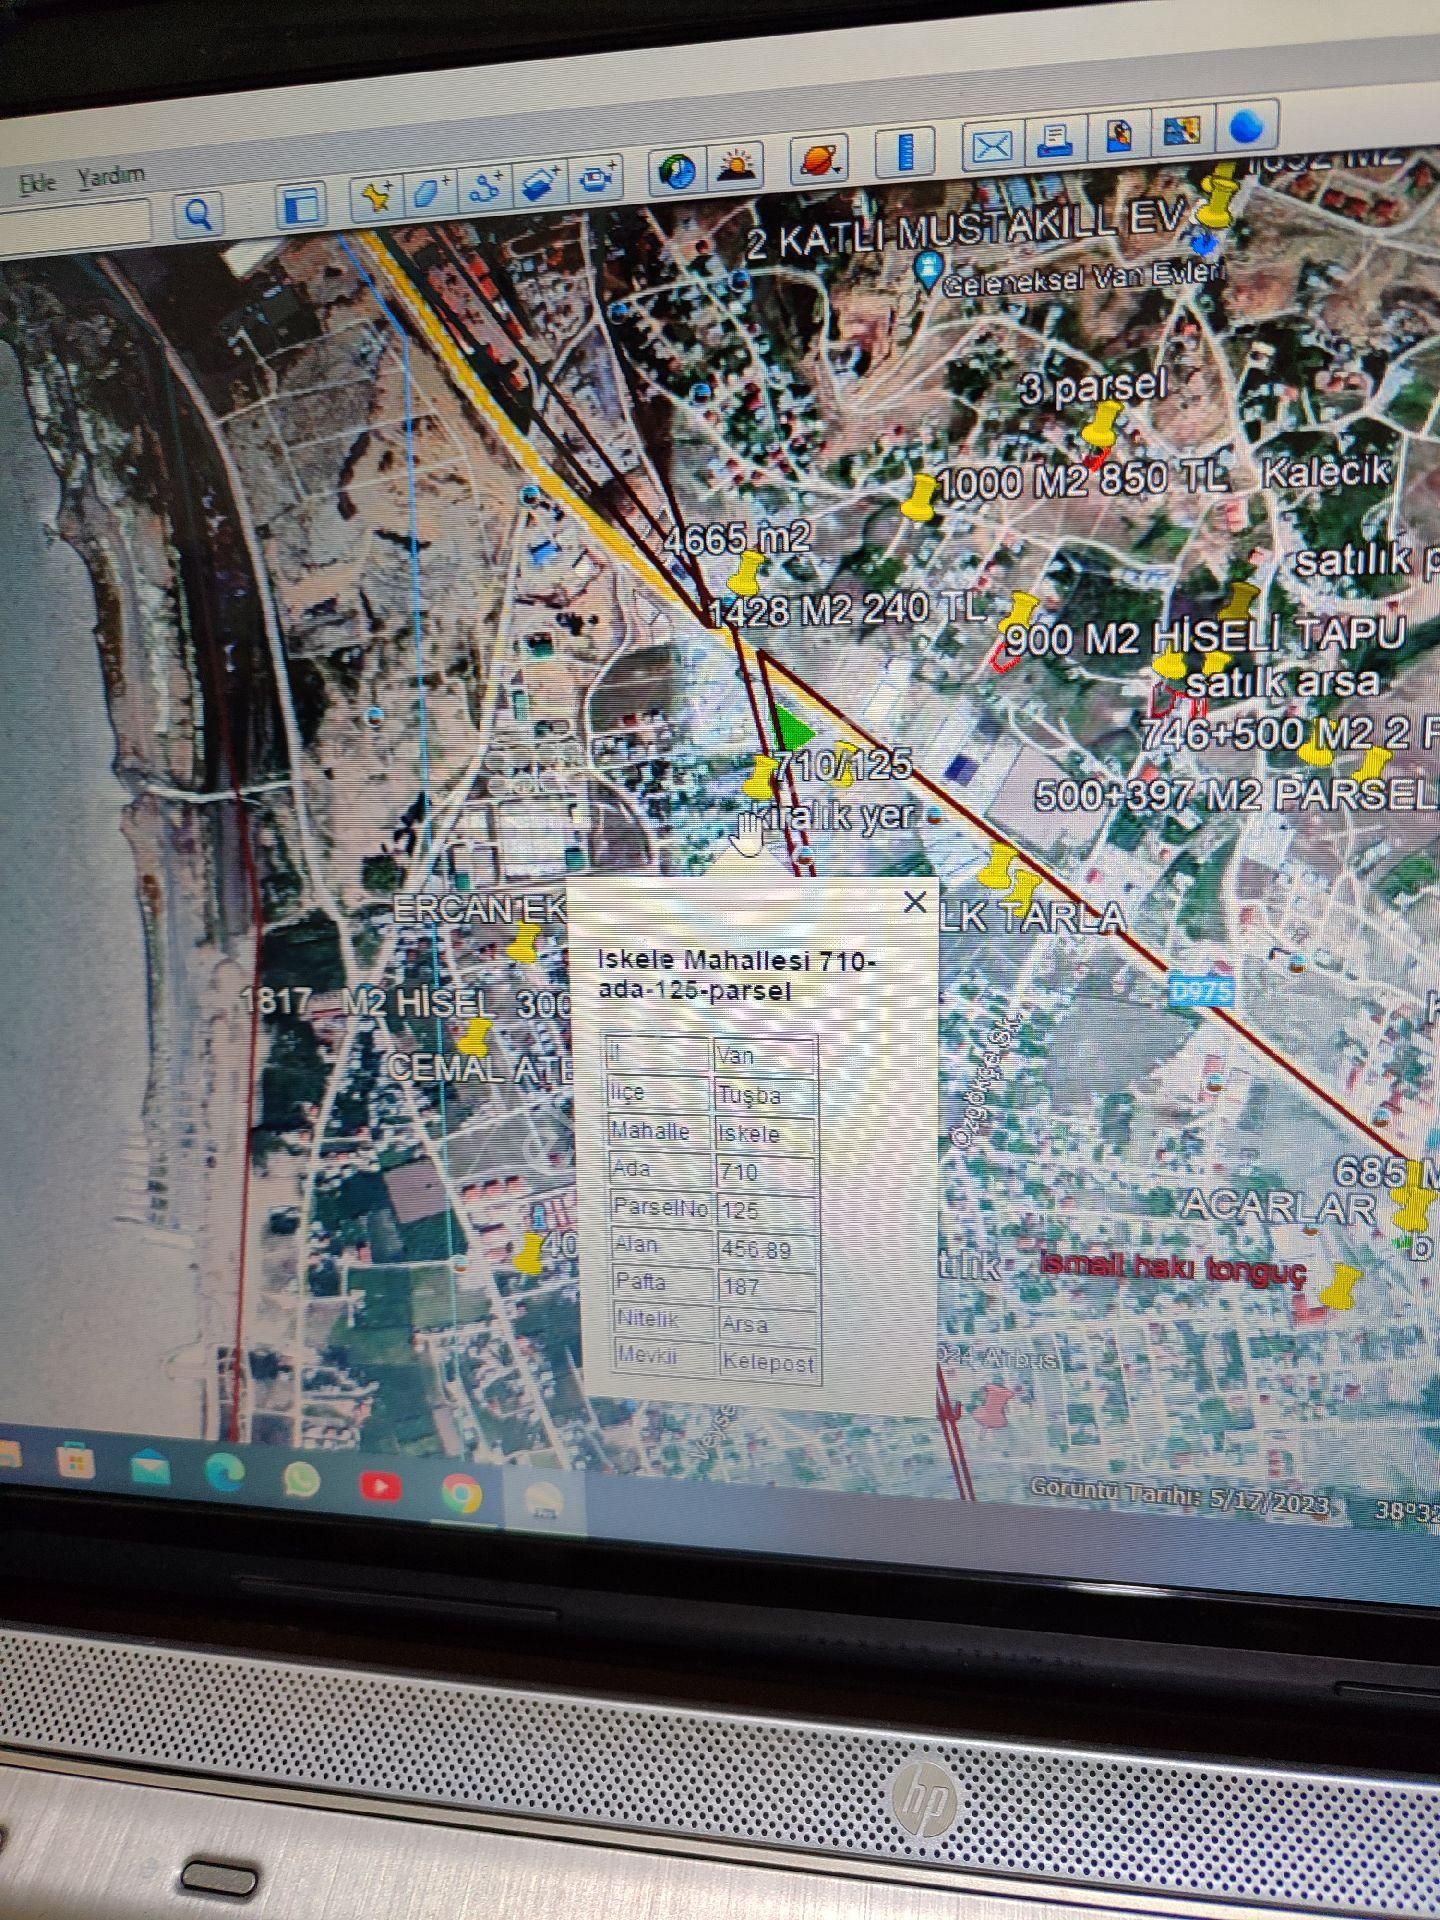
Task: Click the D975 road sign
Action: 1201,992
